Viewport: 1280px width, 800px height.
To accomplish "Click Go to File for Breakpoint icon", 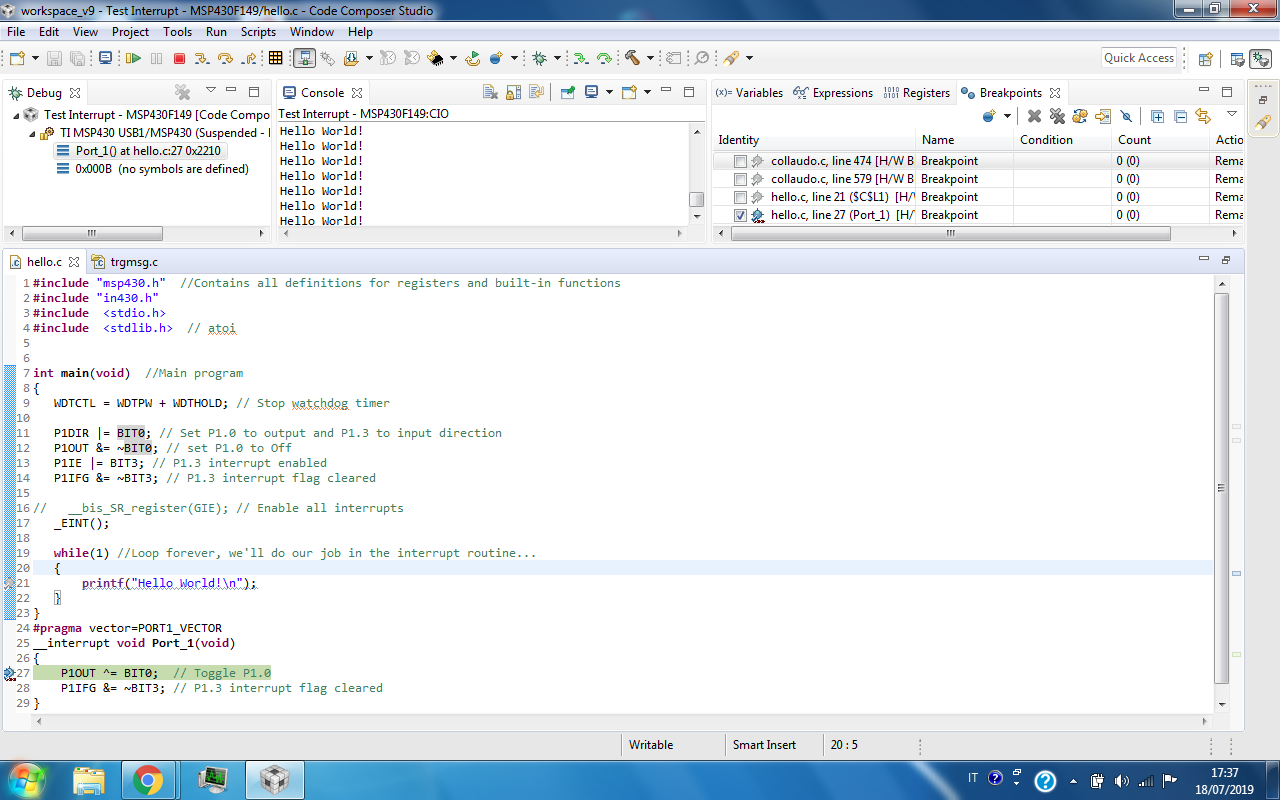I will [x=1103, y=116].
